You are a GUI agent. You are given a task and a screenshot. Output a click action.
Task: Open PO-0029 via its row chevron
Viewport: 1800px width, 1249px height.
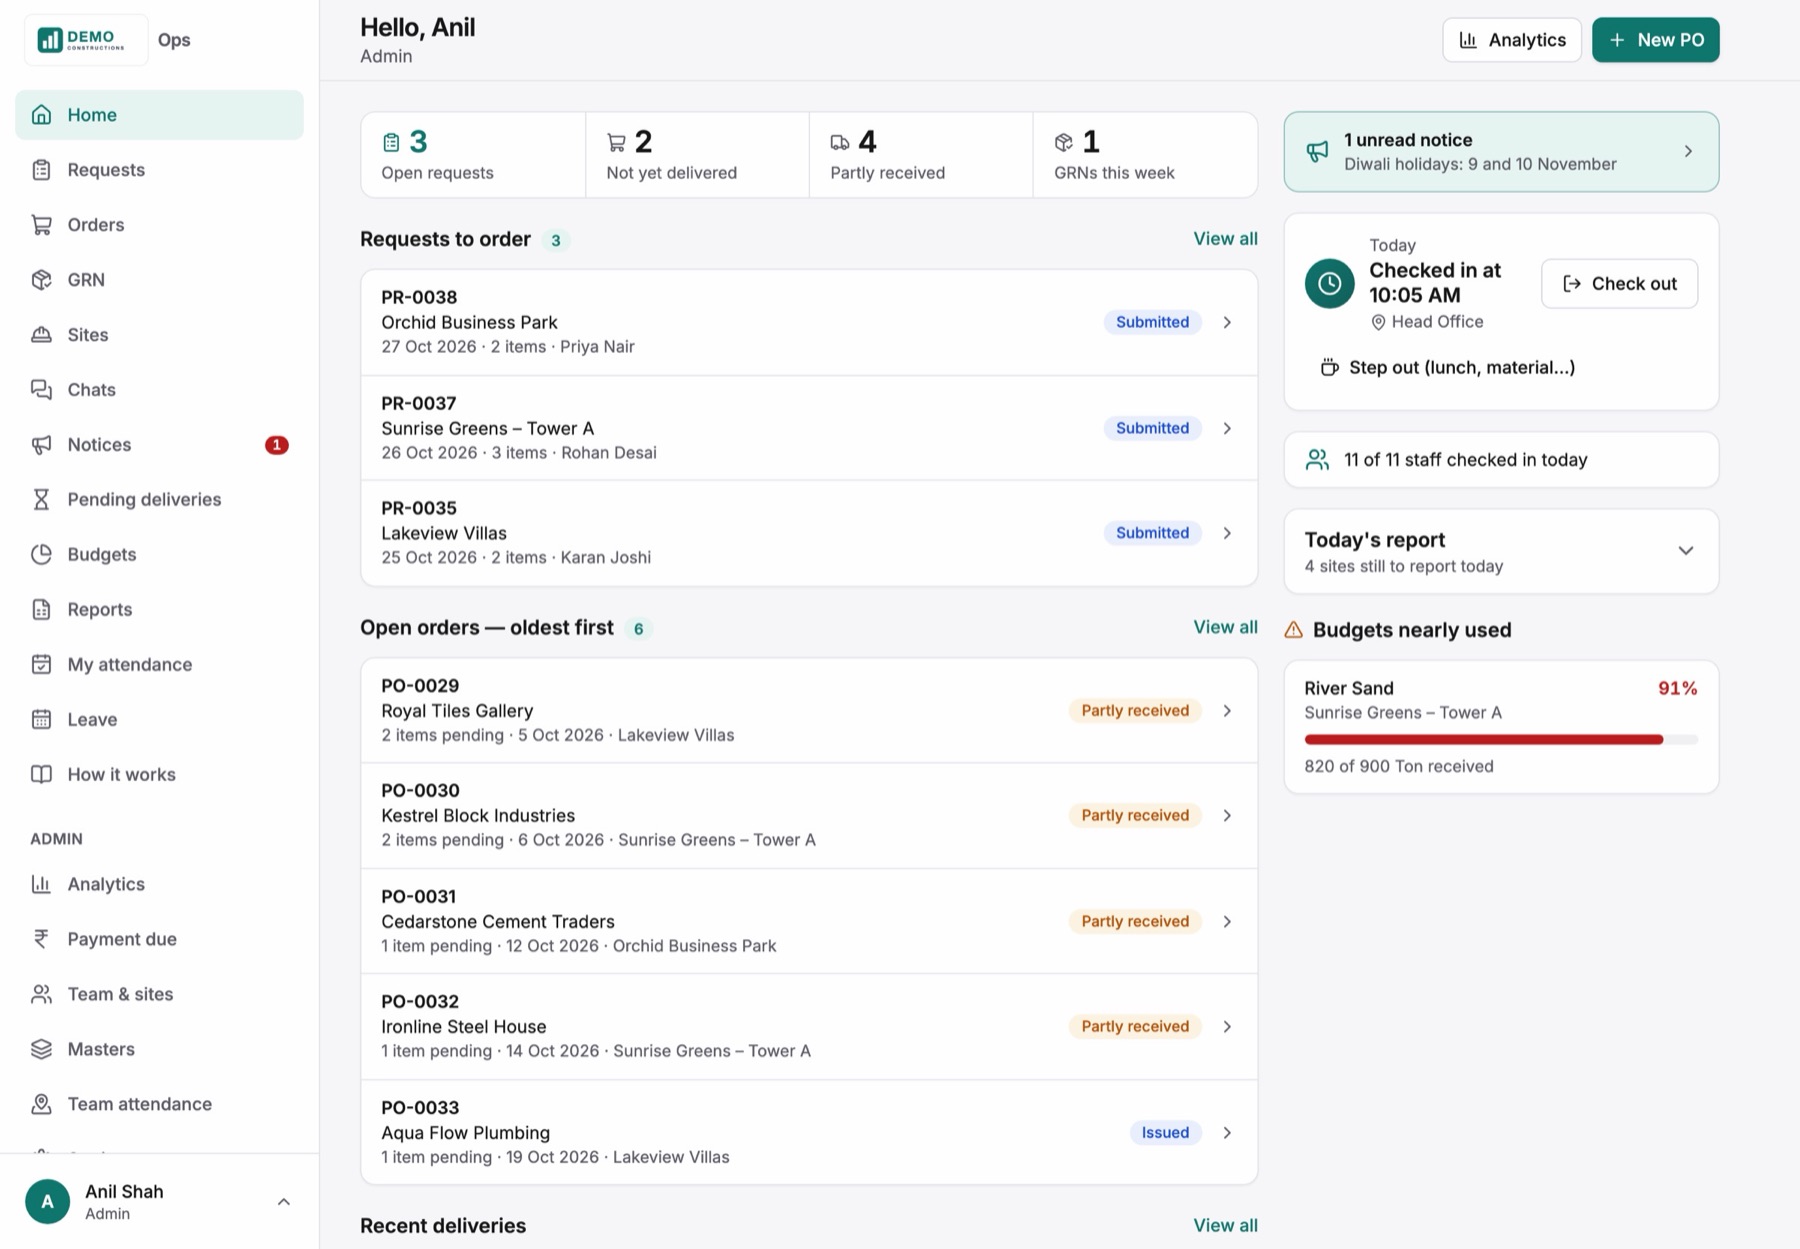tap(1227, 711)
